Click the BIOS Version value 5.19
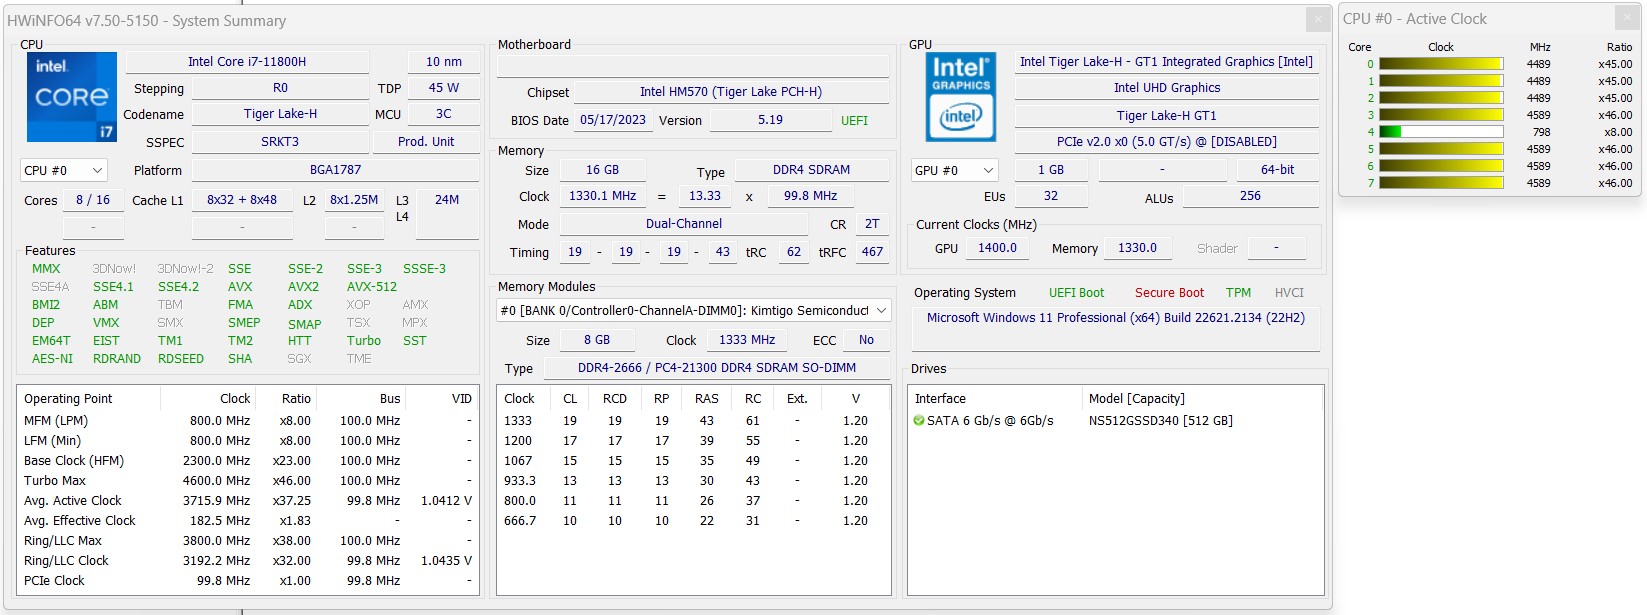The height and width of the screenshot is (615, 1647). pos(770,120)
